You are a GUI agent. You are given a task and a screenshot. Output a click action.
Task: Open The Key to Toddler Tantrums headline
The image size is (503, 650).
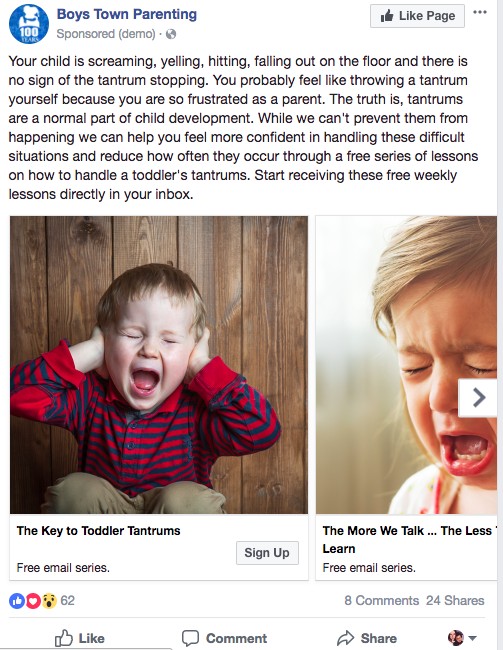(x=98, y=531)
